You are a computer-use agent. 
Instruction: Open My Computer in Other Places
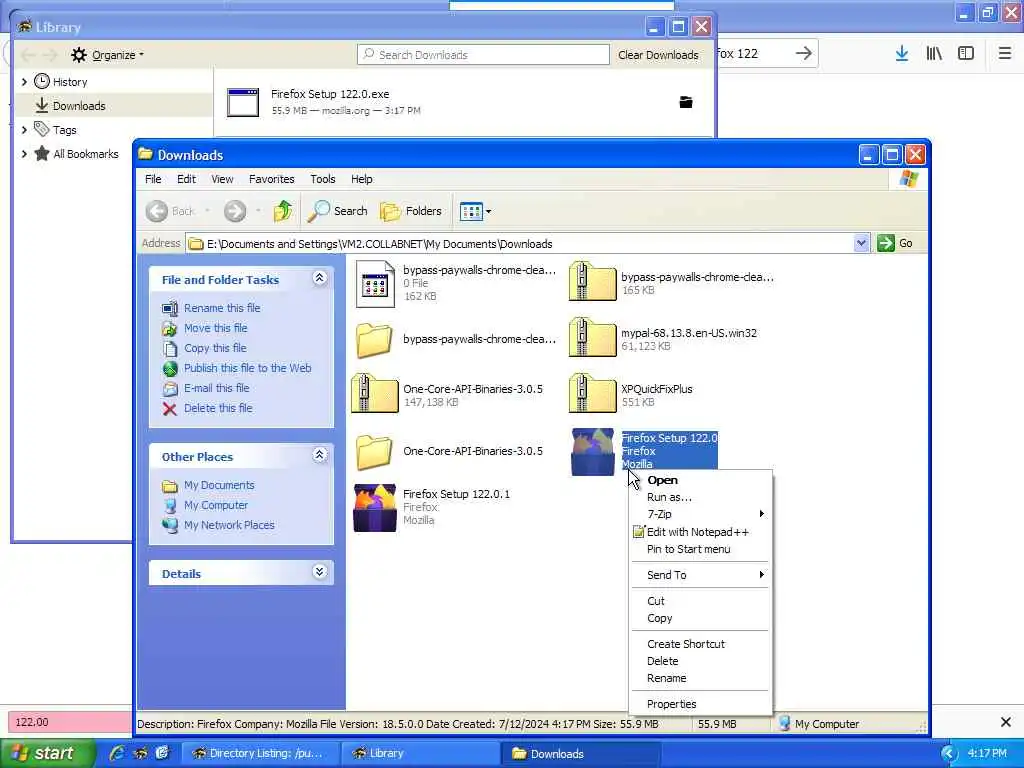[x=216, y=505]
